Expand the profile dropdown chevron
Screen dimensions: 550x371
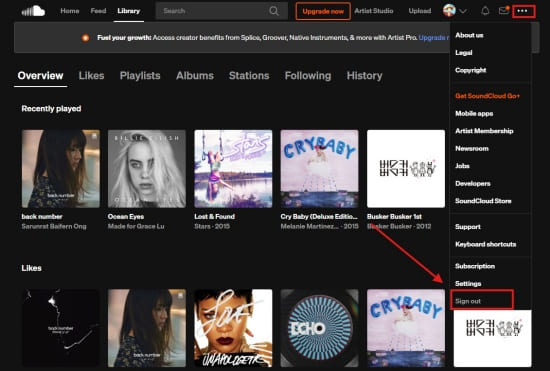463,11
